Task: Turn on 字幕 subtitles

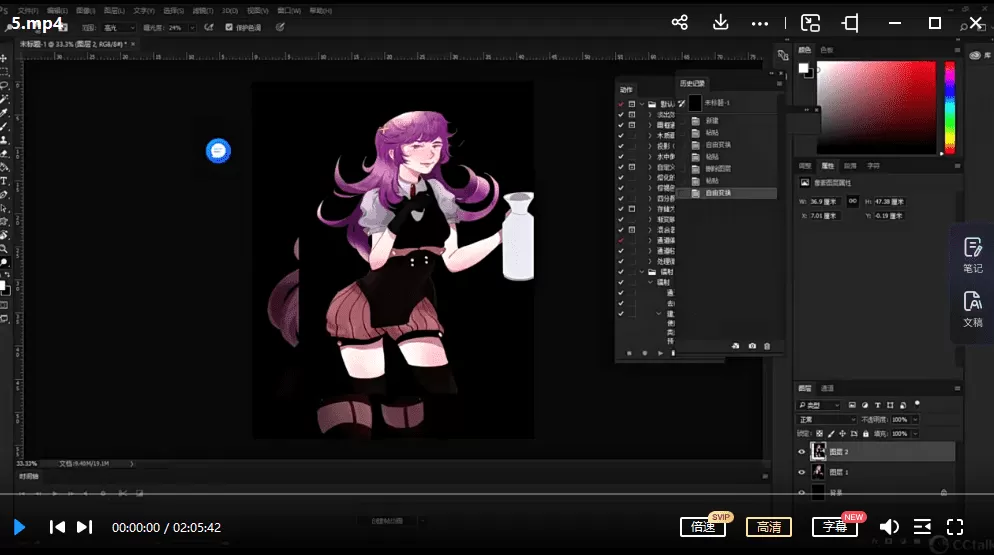Action: click(834, 527)
